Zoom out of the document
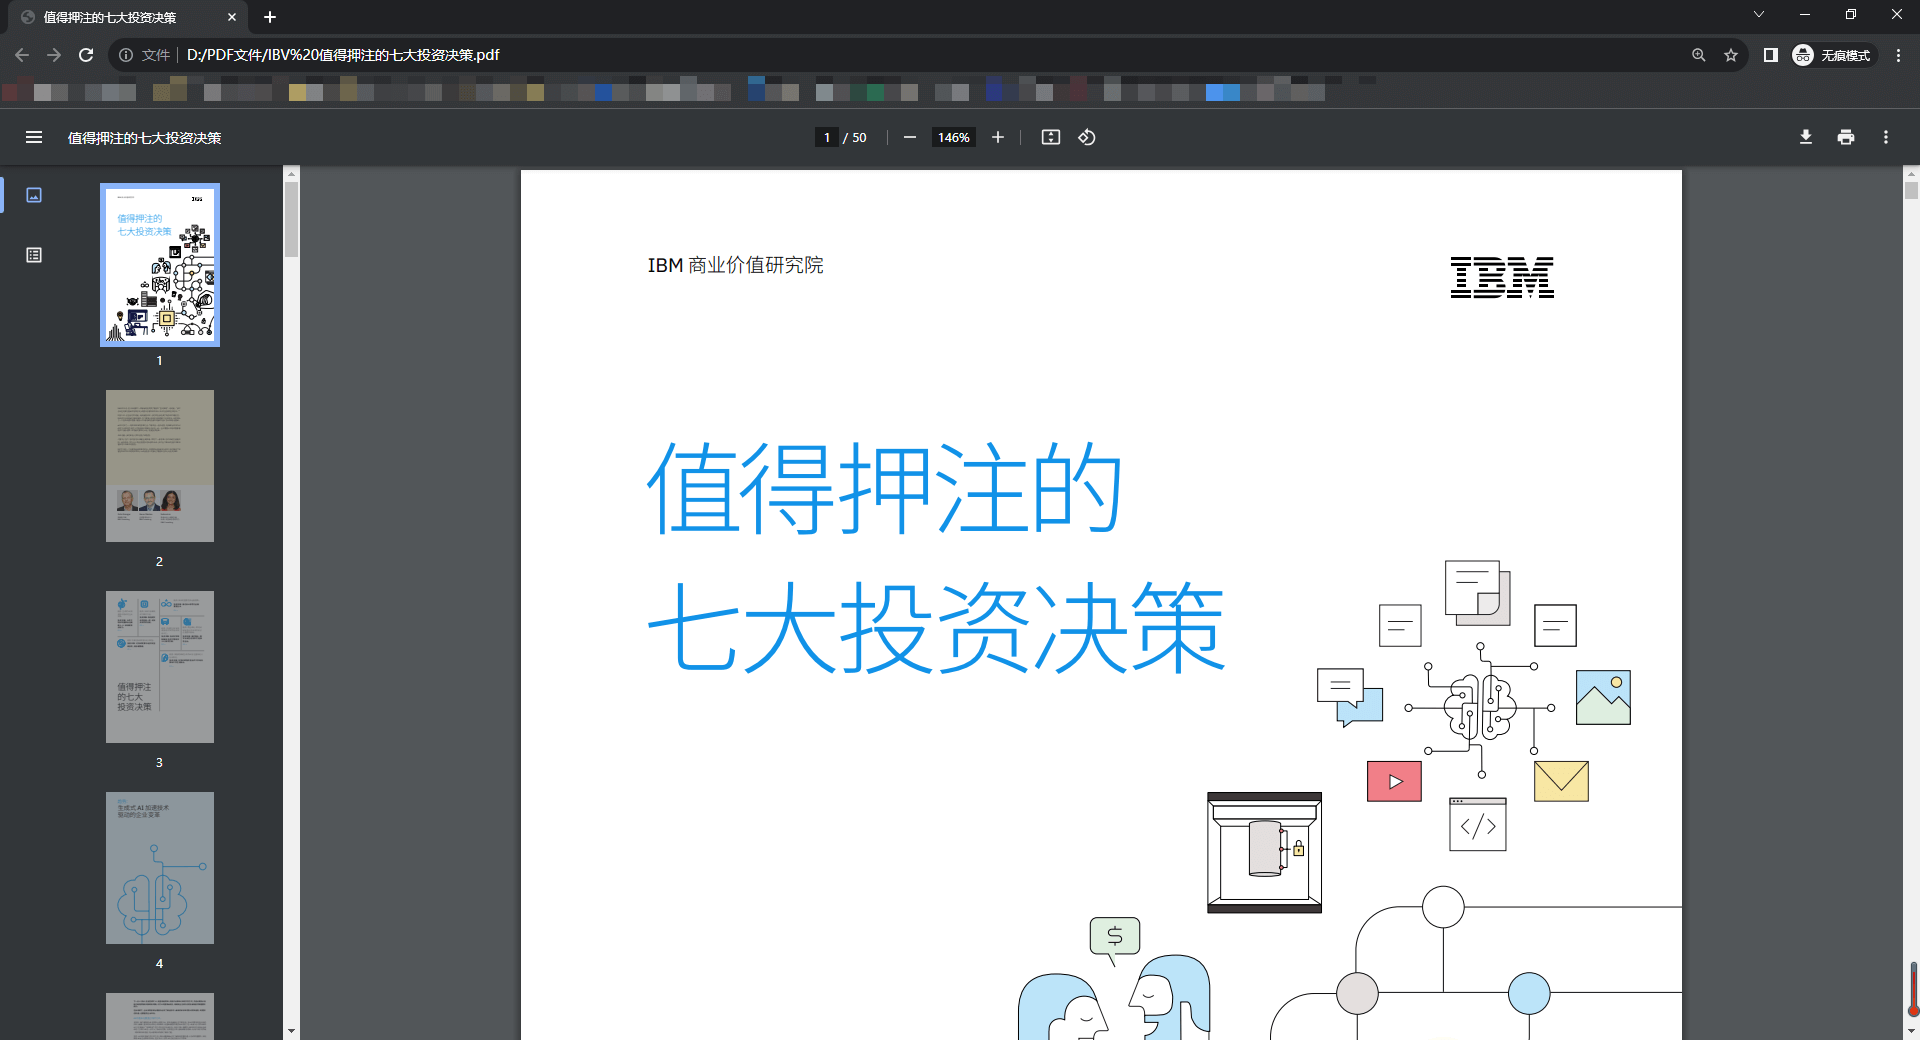The width and height of the screenshot is (1920, 1040). (x=909, y=137)
